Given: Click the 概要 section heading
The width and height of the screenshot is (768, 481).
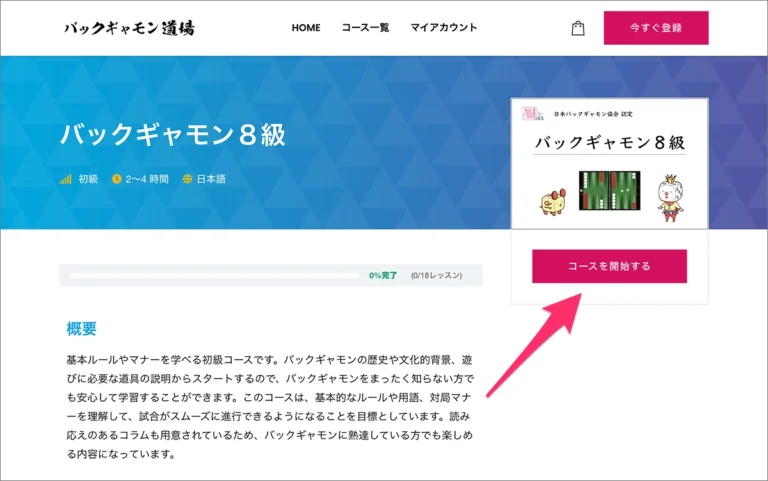Looking at the screenshot, I should [81, 328].
